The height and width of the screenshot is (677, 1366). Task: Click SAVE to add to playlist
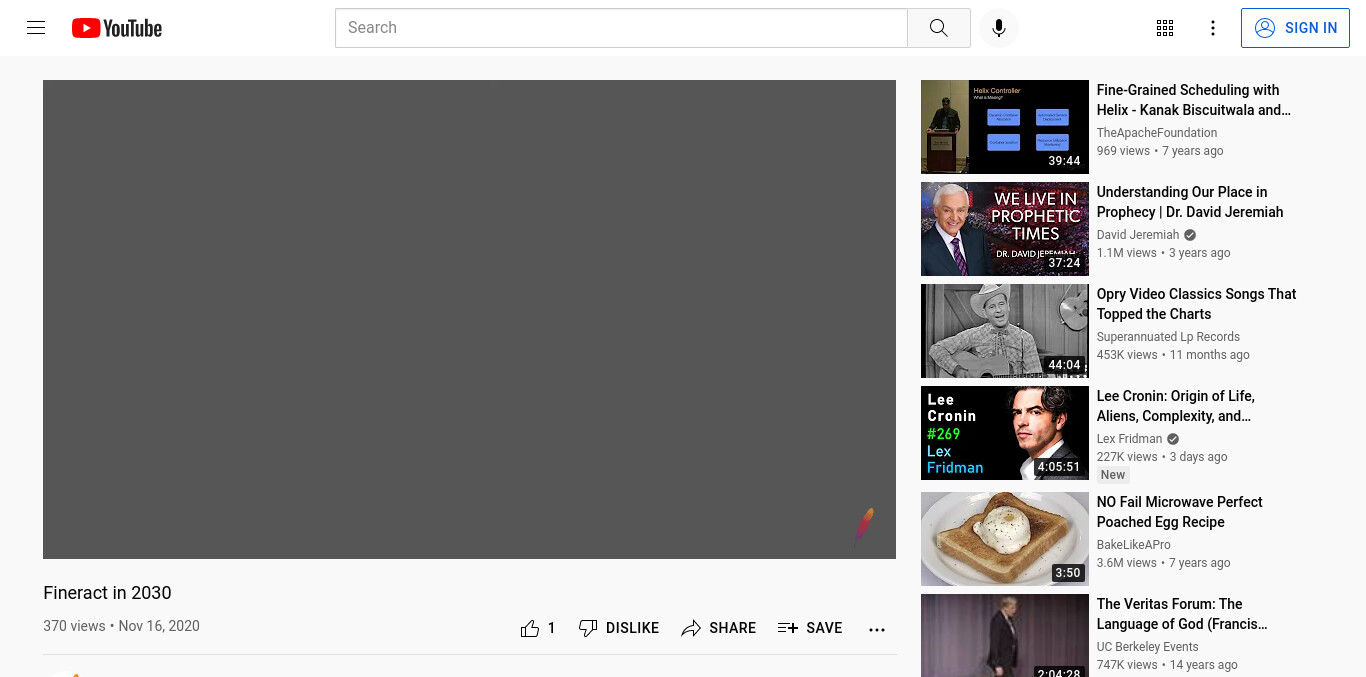pos(810,628)
